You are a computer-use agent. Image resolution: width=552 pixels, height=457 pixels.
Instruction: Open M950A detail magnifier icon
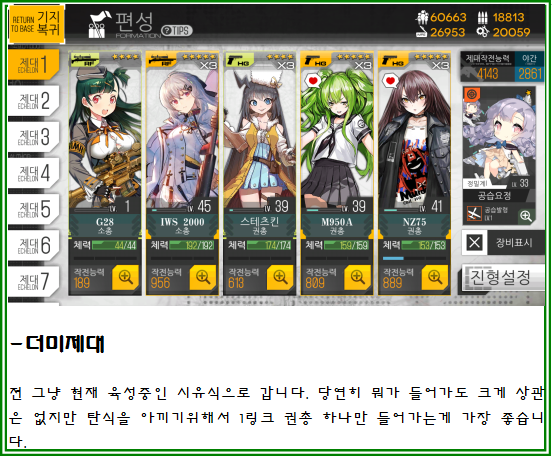point(357,277)
